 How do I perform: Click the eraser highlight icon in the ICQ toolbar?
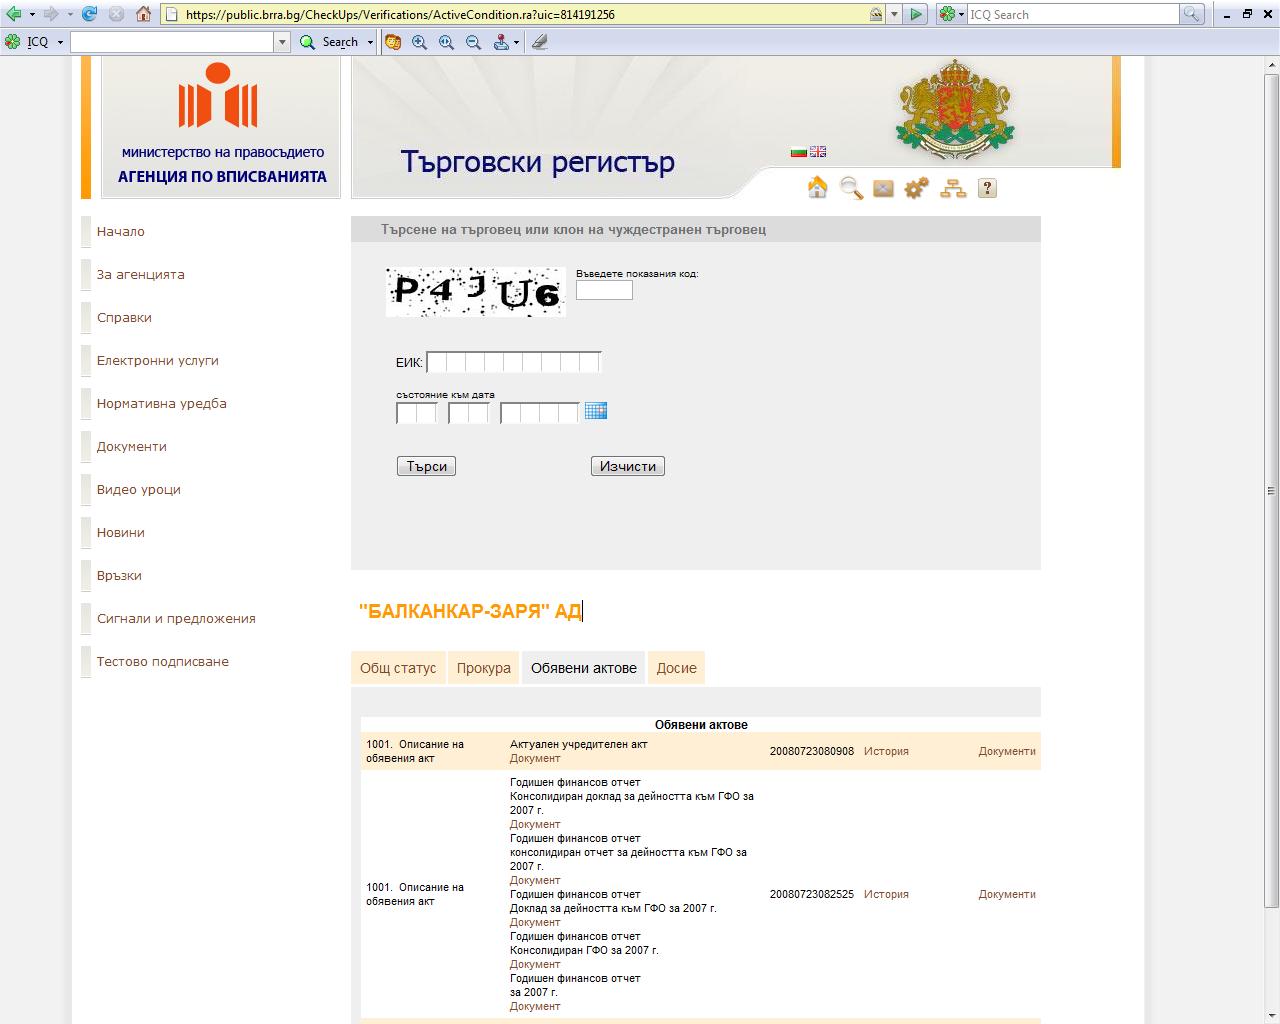[540, 42]
